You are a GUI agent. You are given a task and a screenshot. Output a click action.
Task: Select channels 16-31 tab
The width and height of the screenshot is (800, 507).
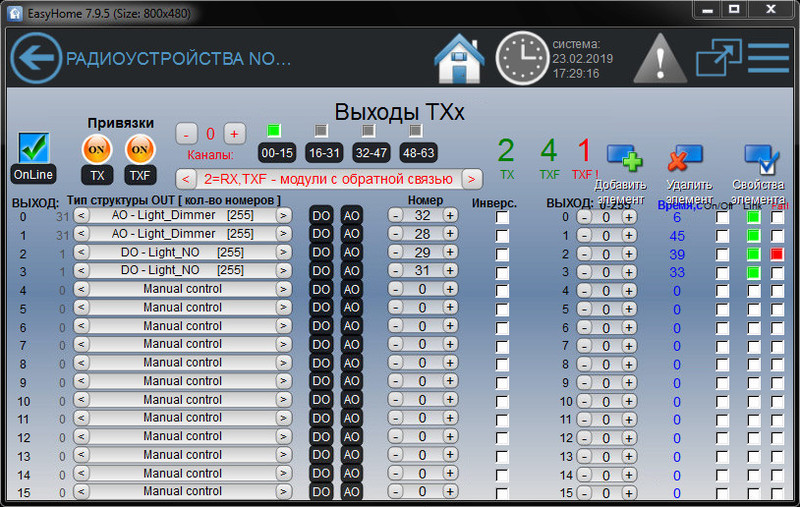324,153
